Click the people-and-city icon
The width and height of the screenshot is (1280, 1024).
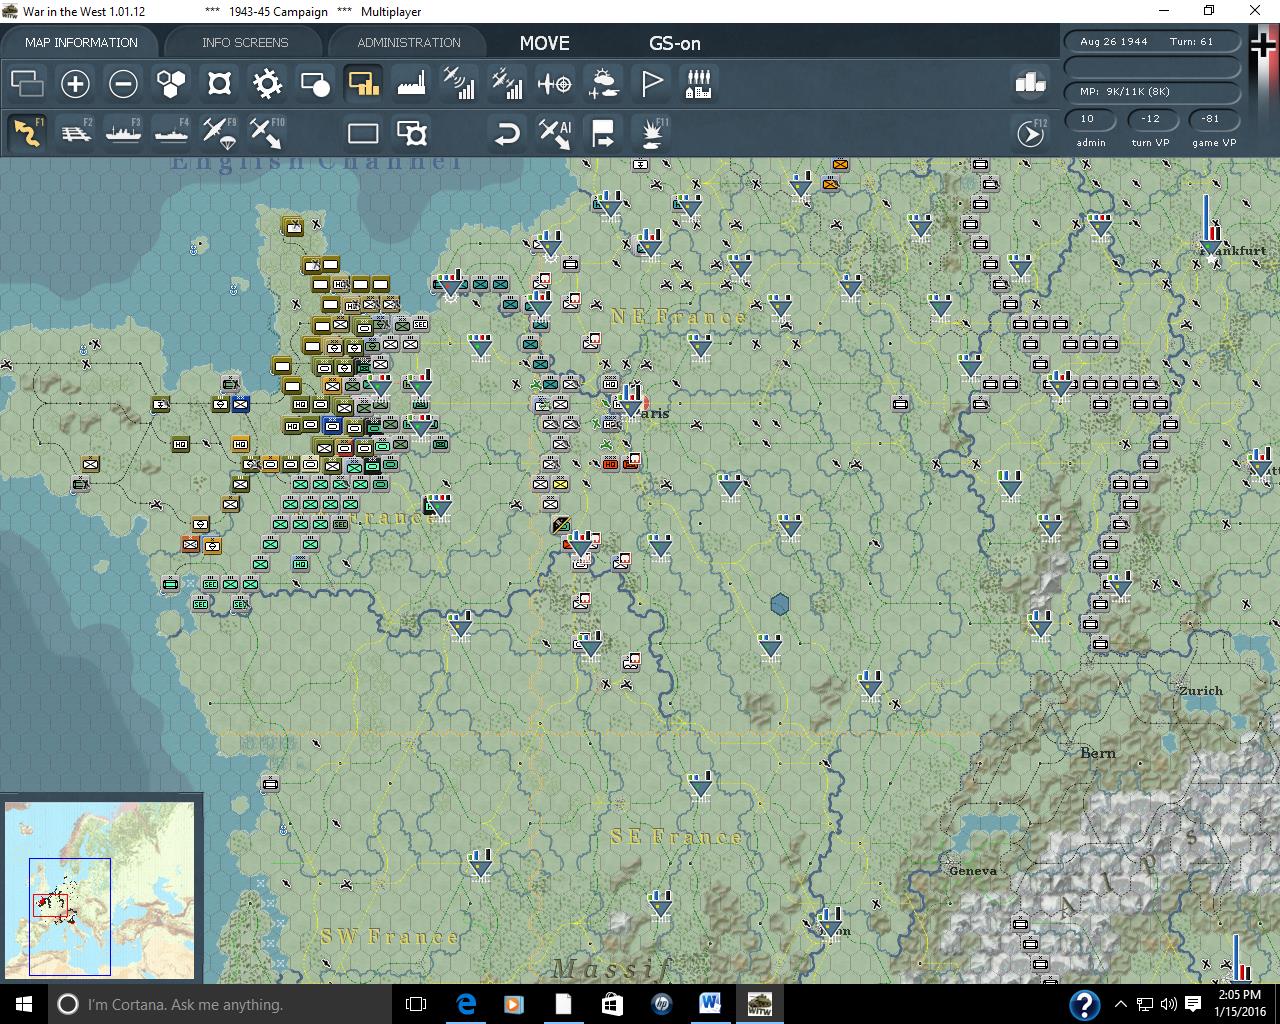click(x=699, y=84)
